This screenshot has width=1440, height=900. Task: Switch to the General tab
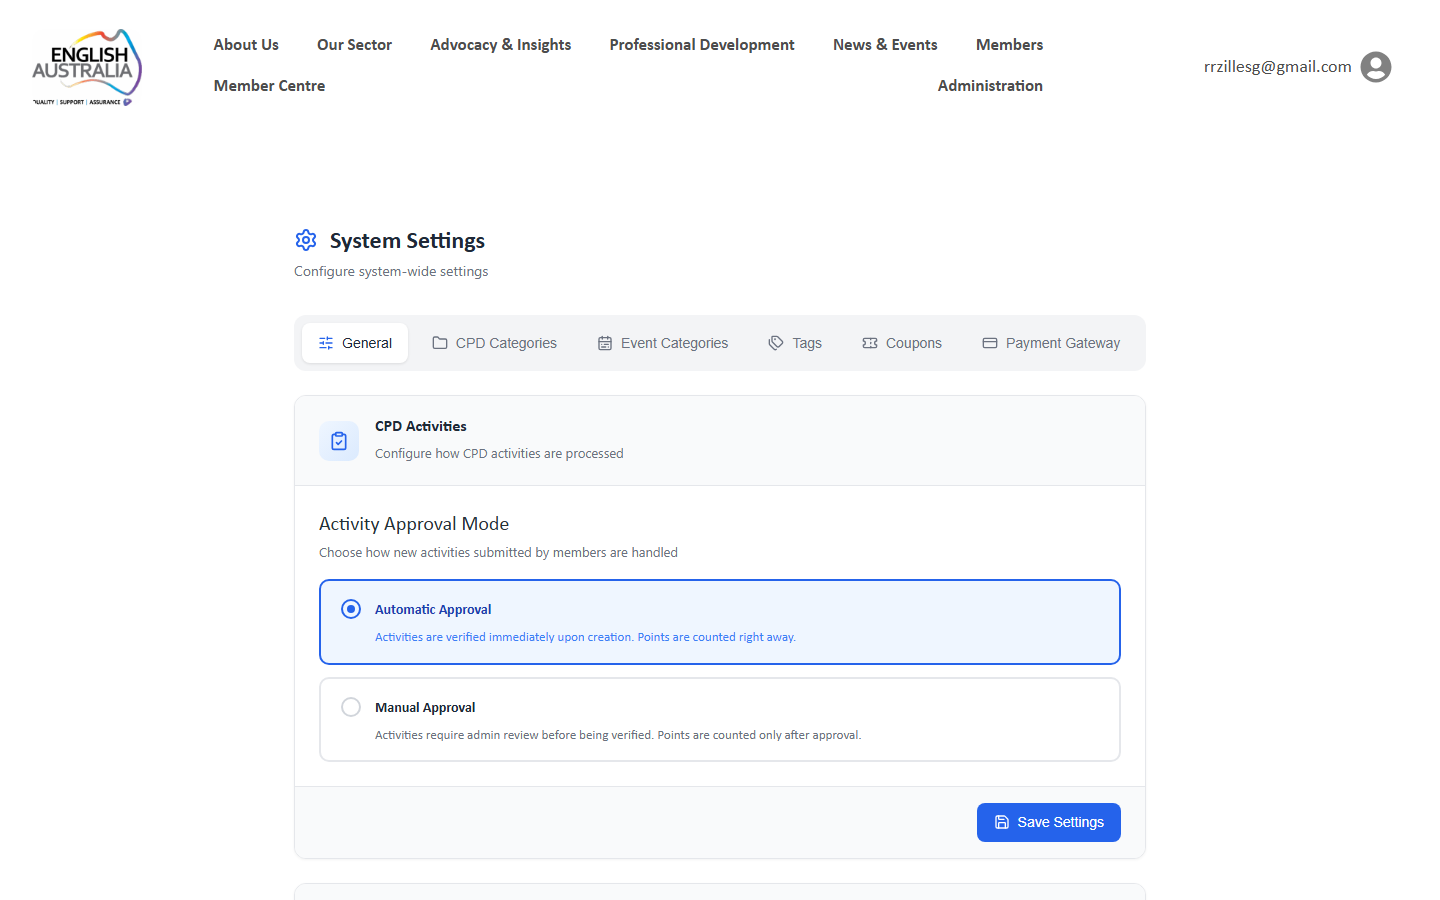[355, 343]
